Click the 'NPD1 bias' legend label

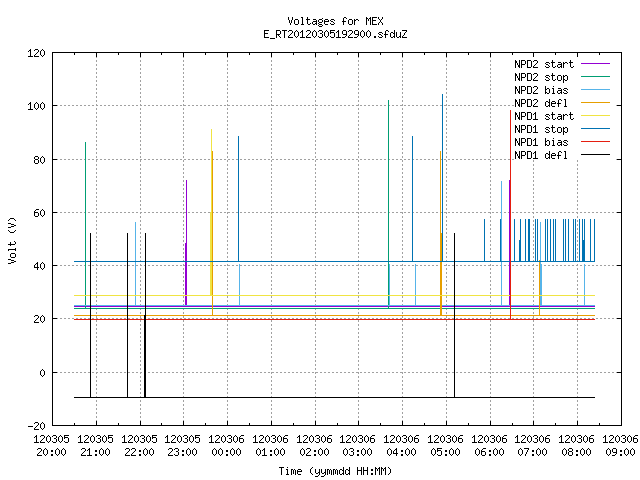(x=541, y=142)
